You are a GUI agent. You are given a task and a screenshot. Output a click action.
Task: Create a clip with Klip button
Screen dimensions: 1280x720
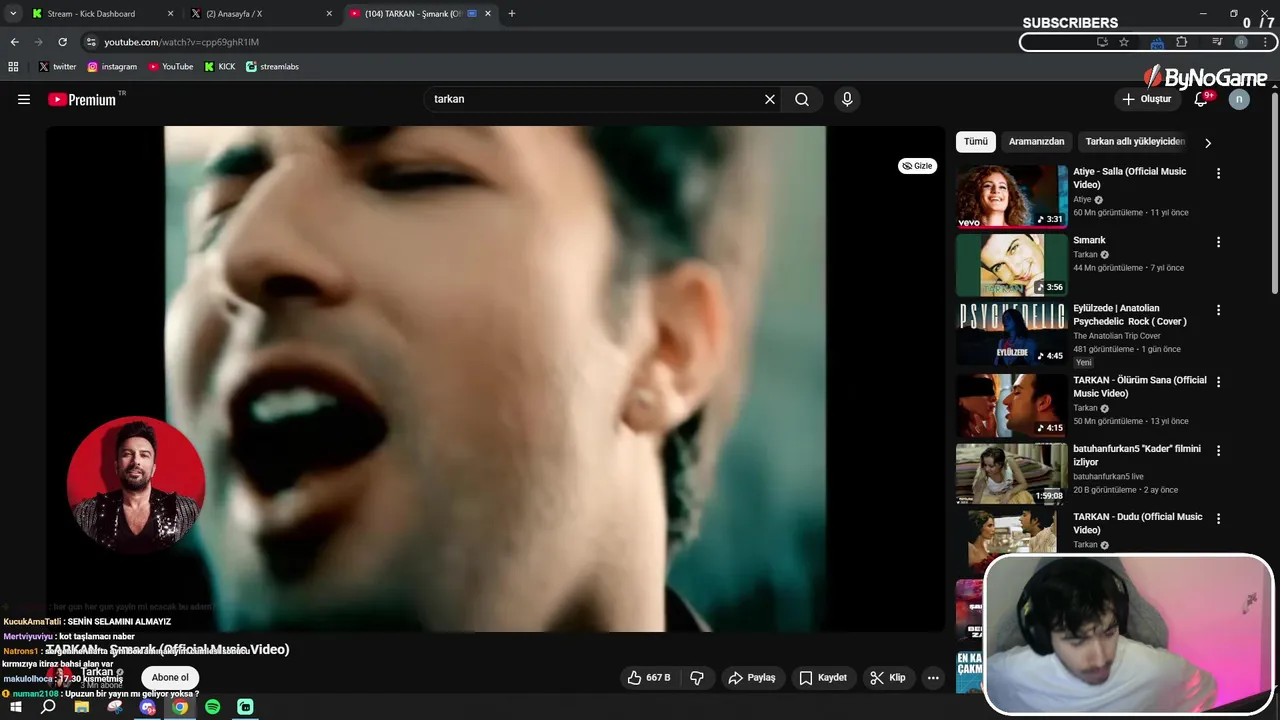click(888, 678)
